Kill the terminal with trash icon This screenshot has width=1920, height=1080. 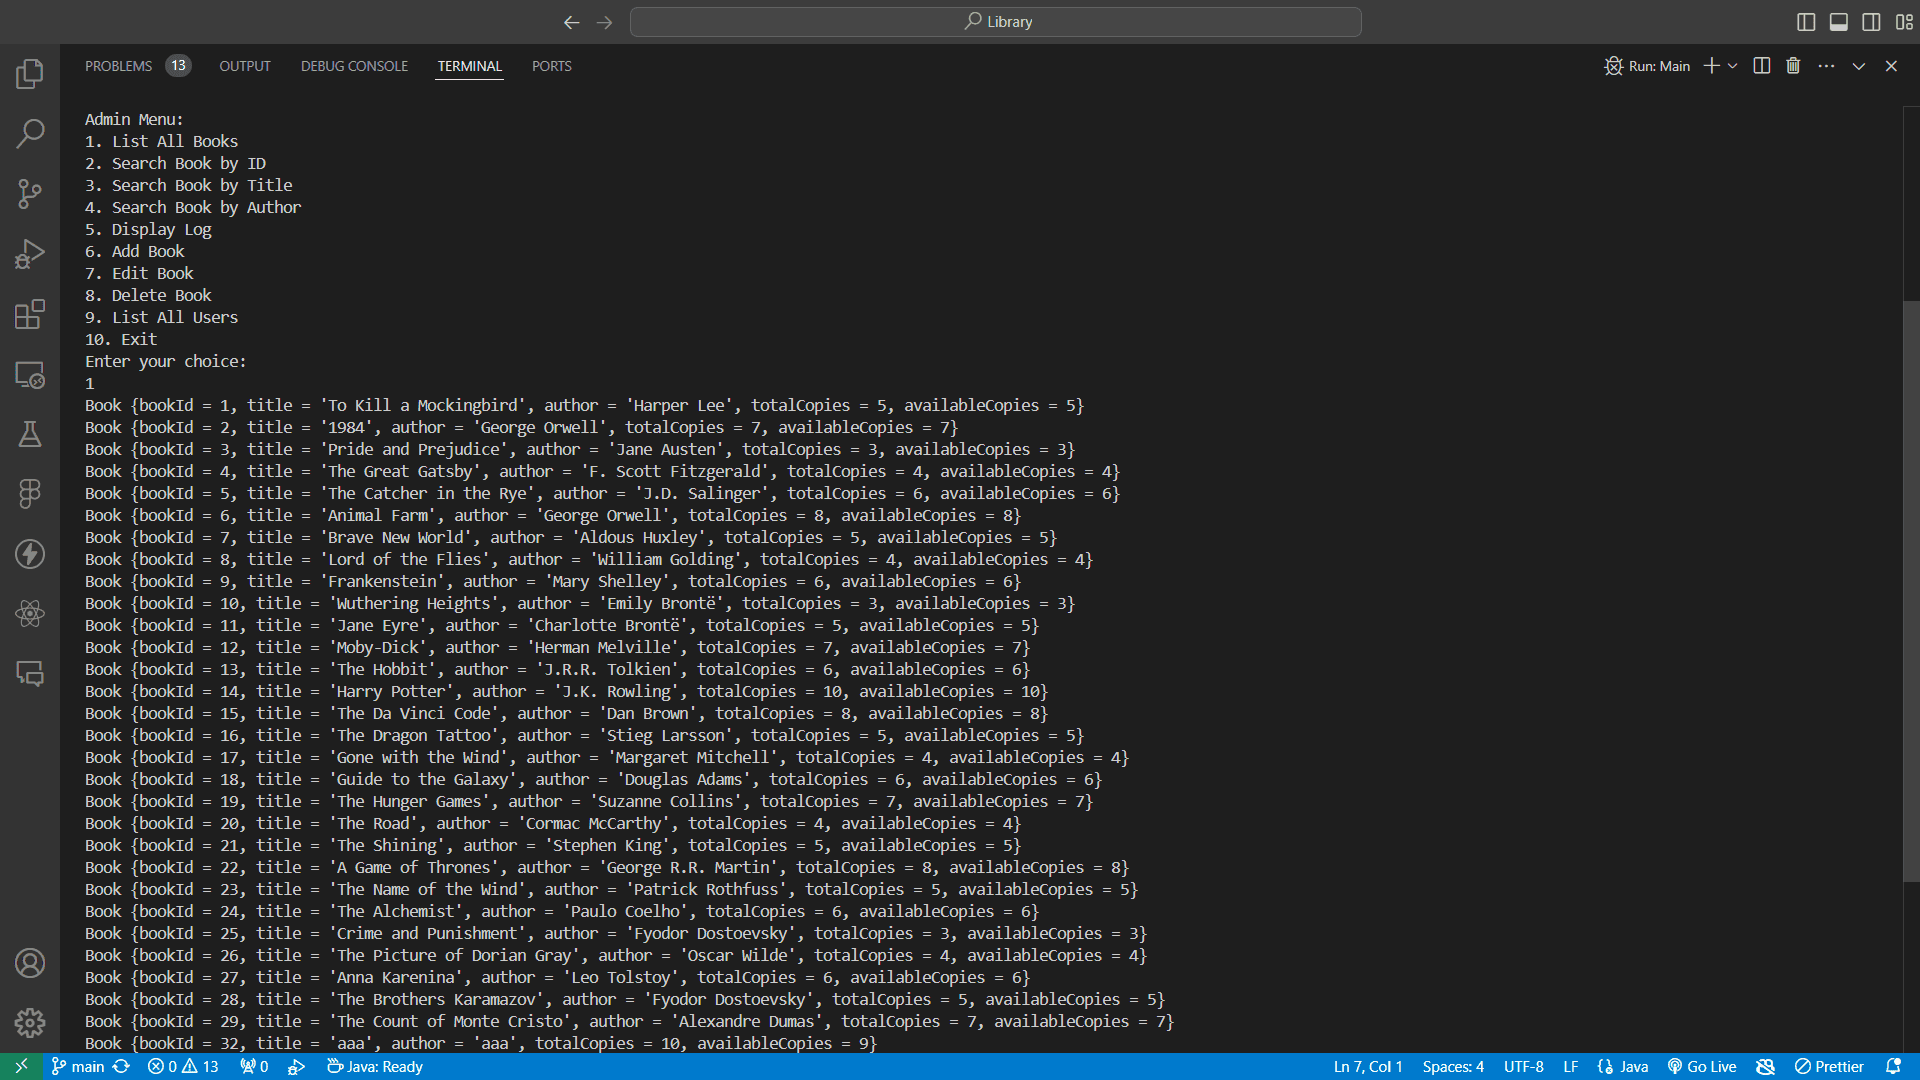click(x=1793, y=66)
